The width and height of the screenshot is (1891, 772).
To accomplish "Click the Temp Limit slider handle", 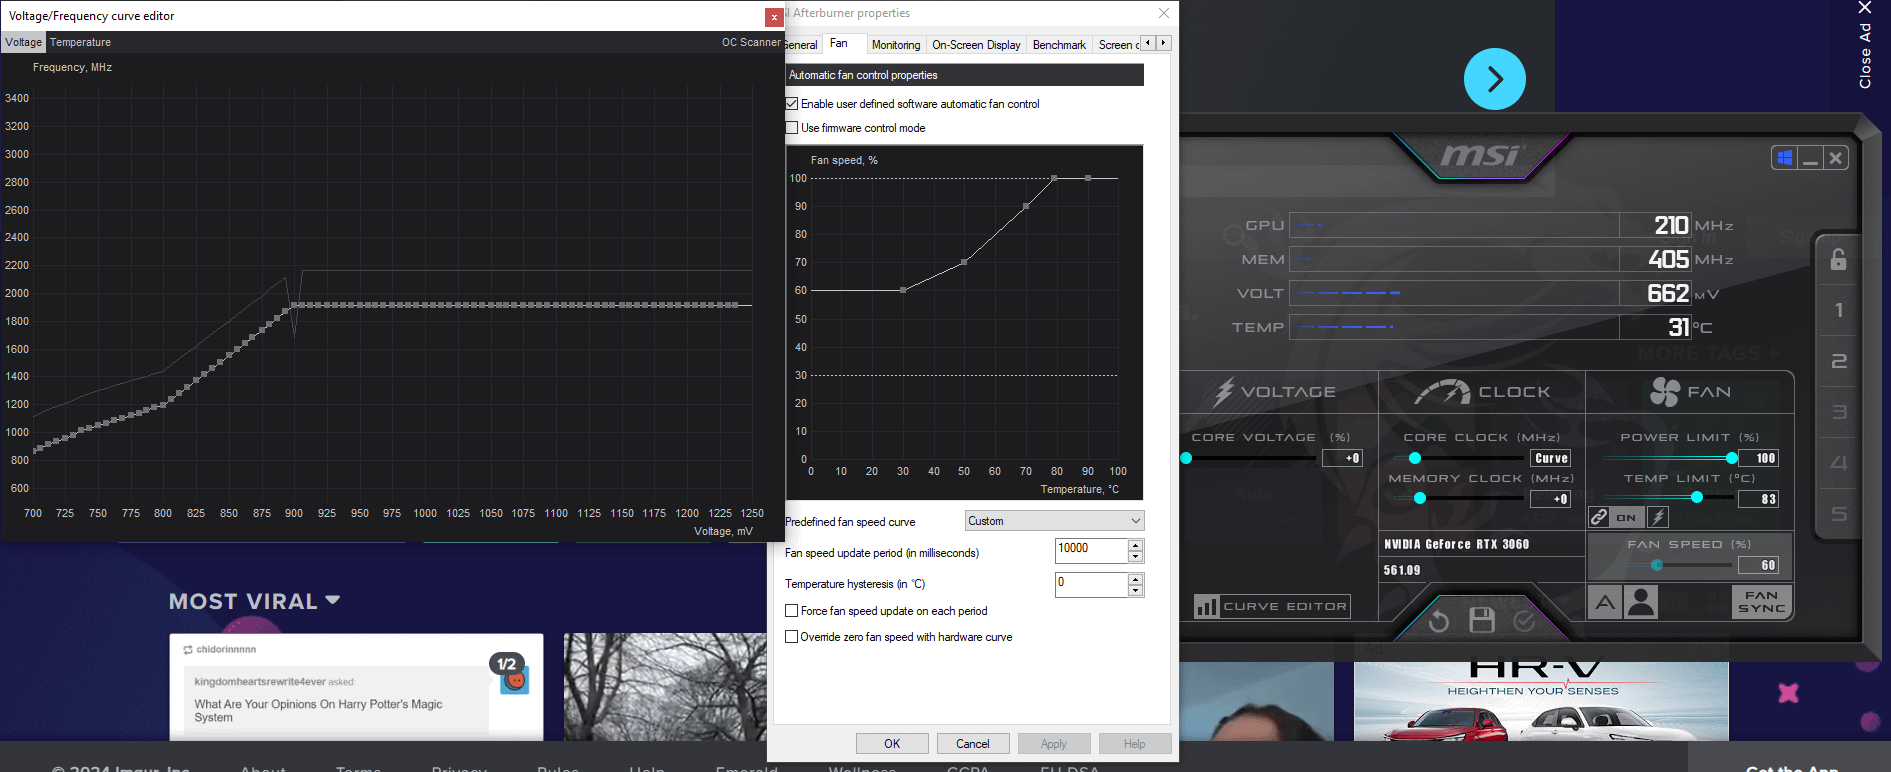I will [x=1697, y=497].
